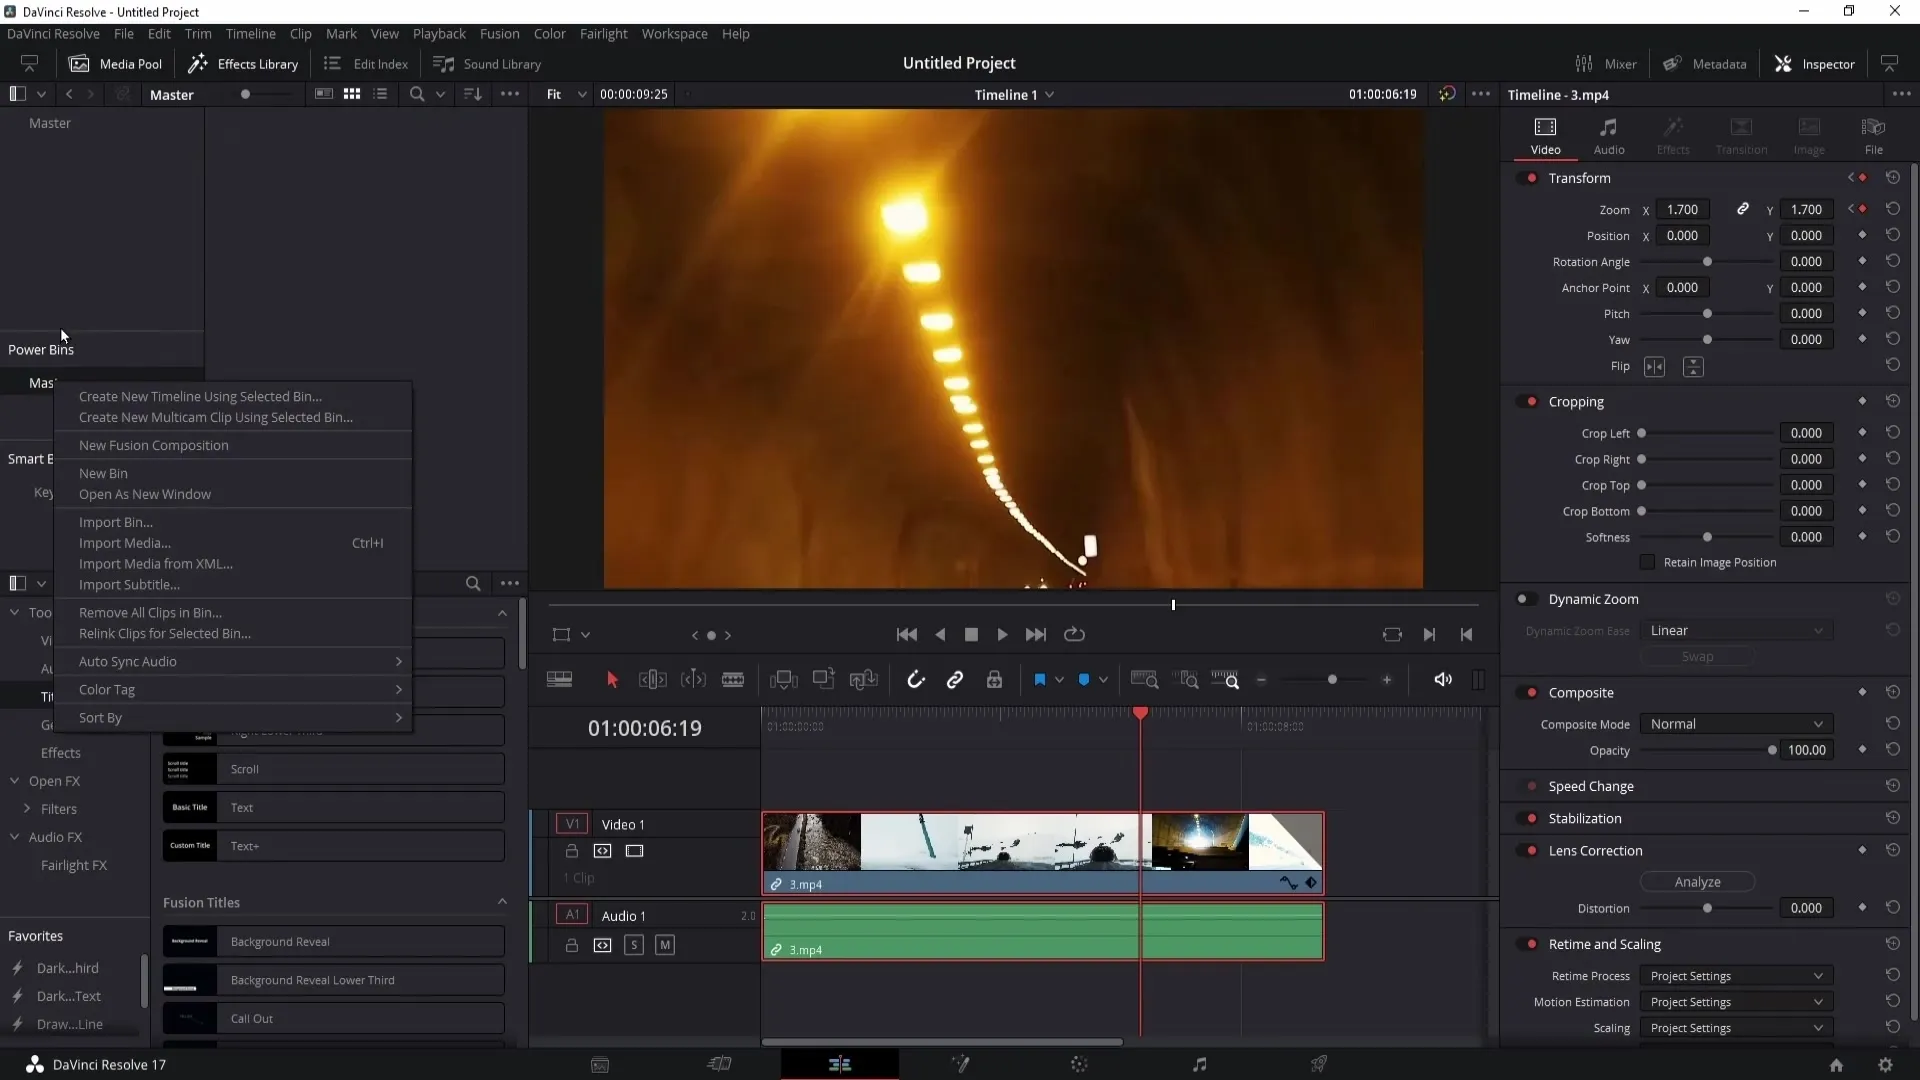Click the Opacity slider handle
The height and width of the screenshot is (1080, 1920).
(x=1772, y=750)
